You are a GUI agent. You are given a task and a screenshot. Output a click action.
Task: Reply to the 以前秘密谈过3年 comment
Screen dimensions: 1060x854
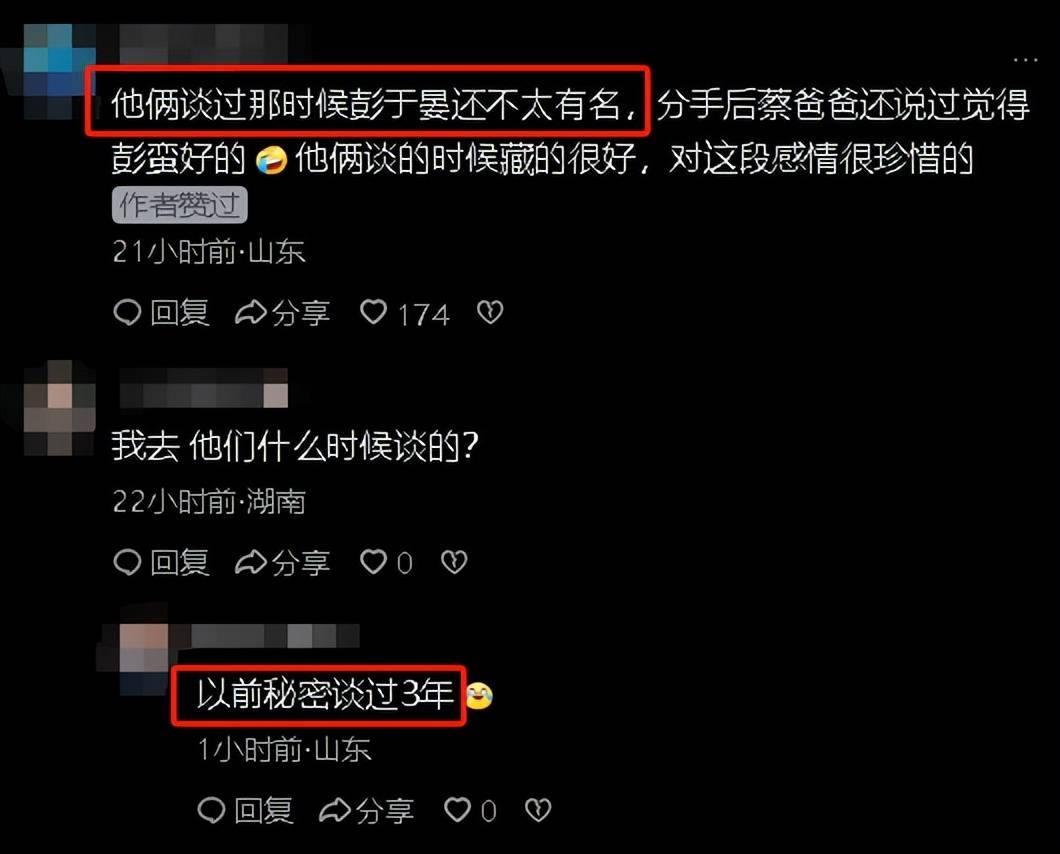click(245, 809)
